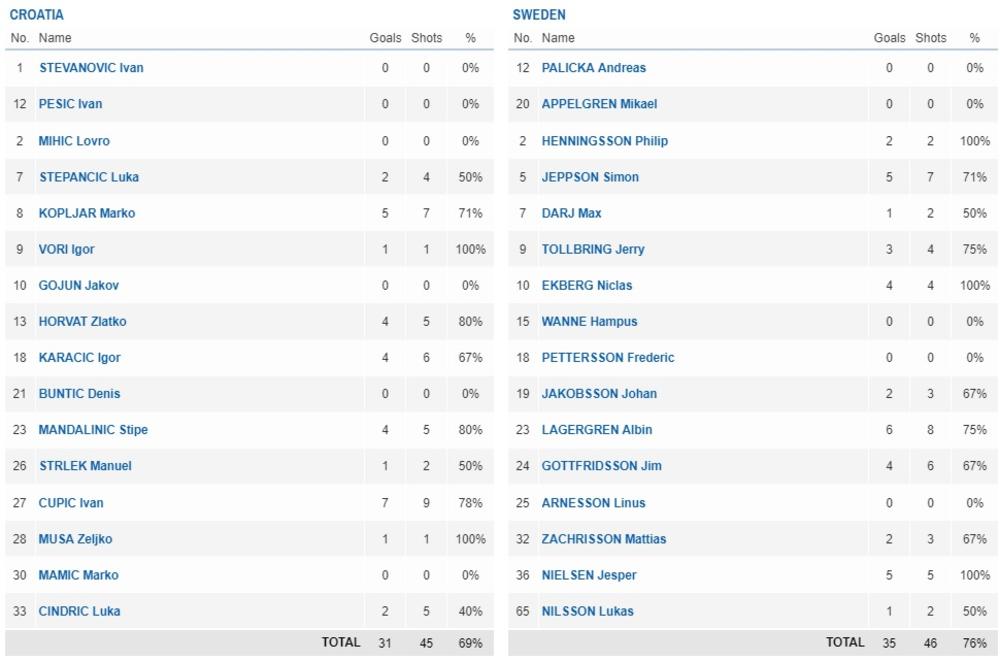The width and height of the screenshot is (1000, 661).
Task: Click PALICKA Andreas link
Action: [x=594, y=68]
